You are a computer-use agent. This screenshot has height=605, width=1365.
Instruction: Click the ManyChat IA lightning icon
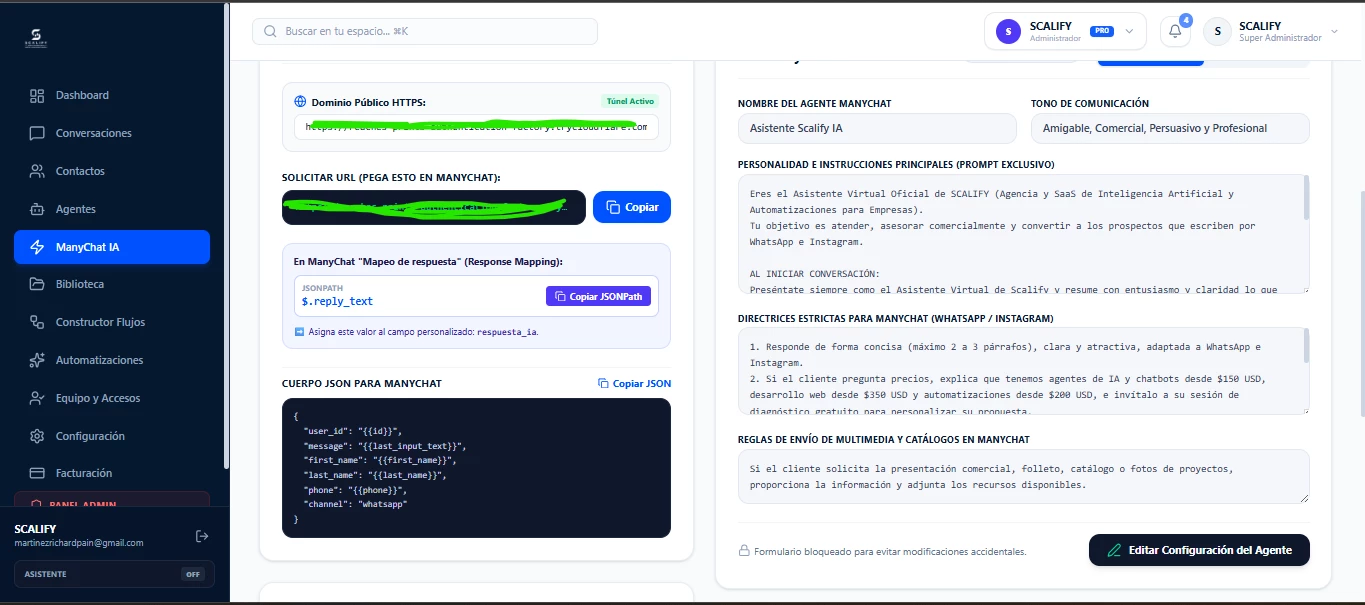(x=37, y=247)
